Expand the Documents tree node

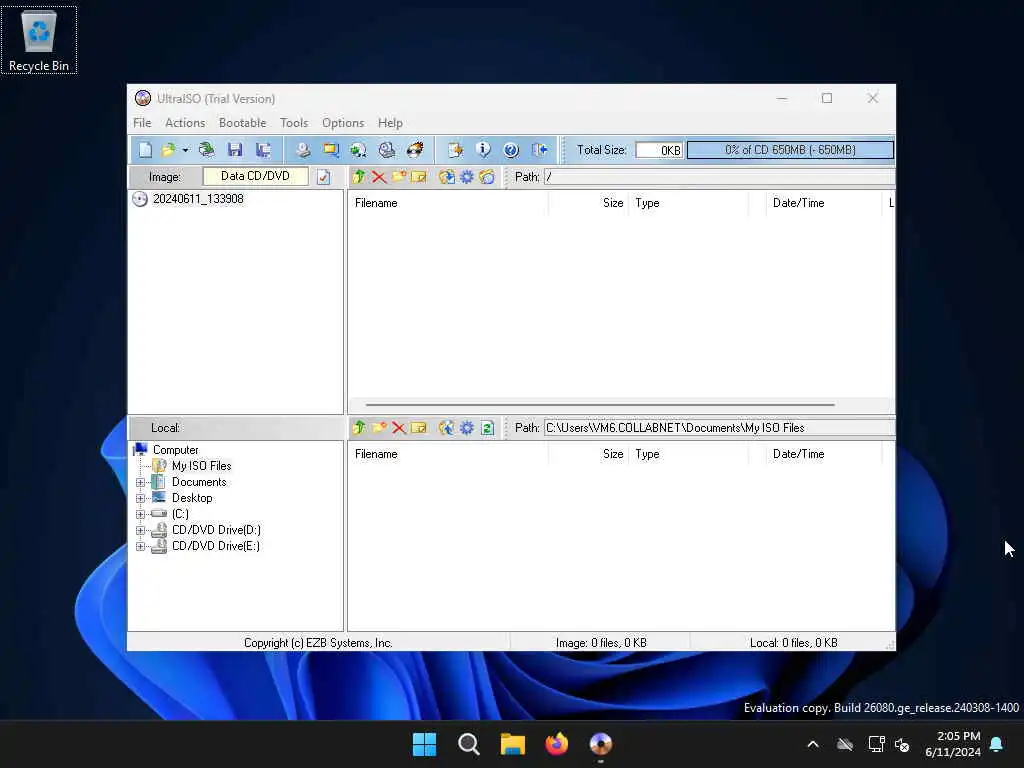coord(140,483)
